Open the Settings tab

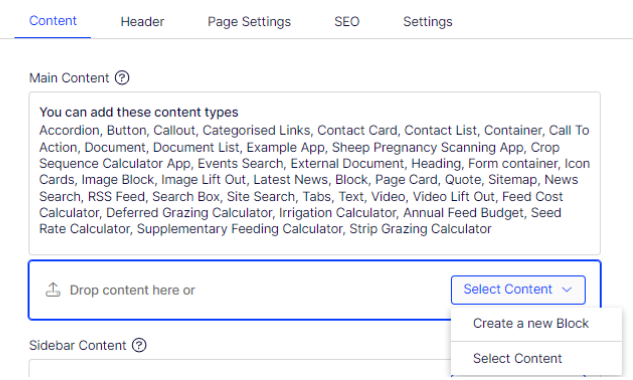coord(428,21)
